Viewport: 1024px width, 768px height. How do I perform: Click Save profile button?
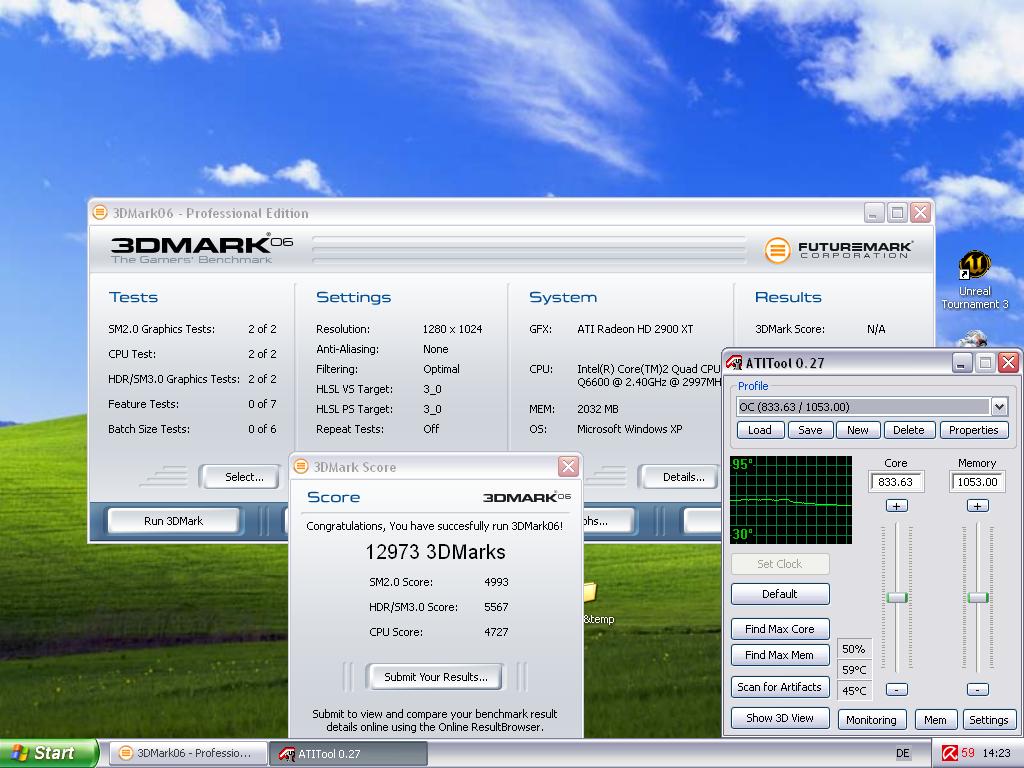810,430
